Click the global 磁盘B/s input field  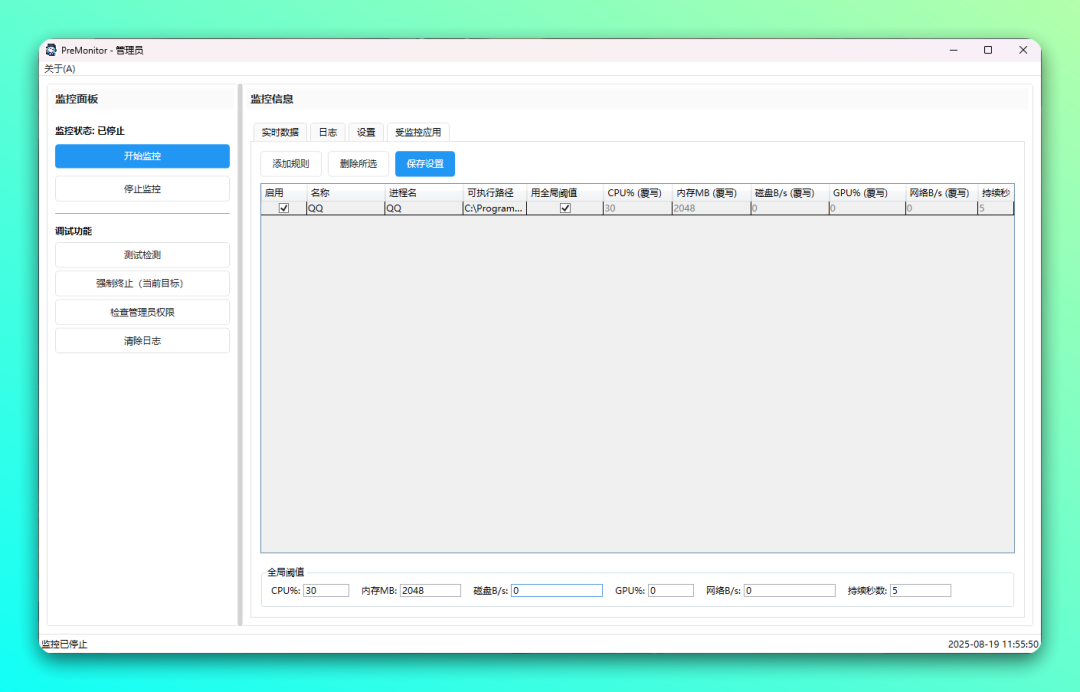(557, 591)
